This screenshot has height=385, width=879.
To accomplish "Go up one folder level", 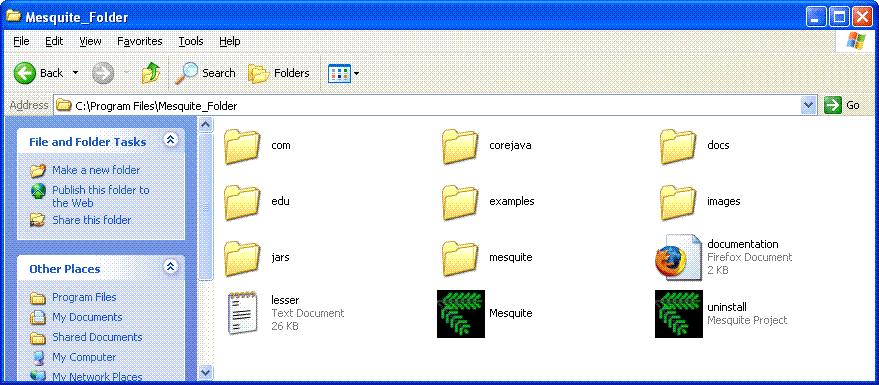I will (151, 73).
